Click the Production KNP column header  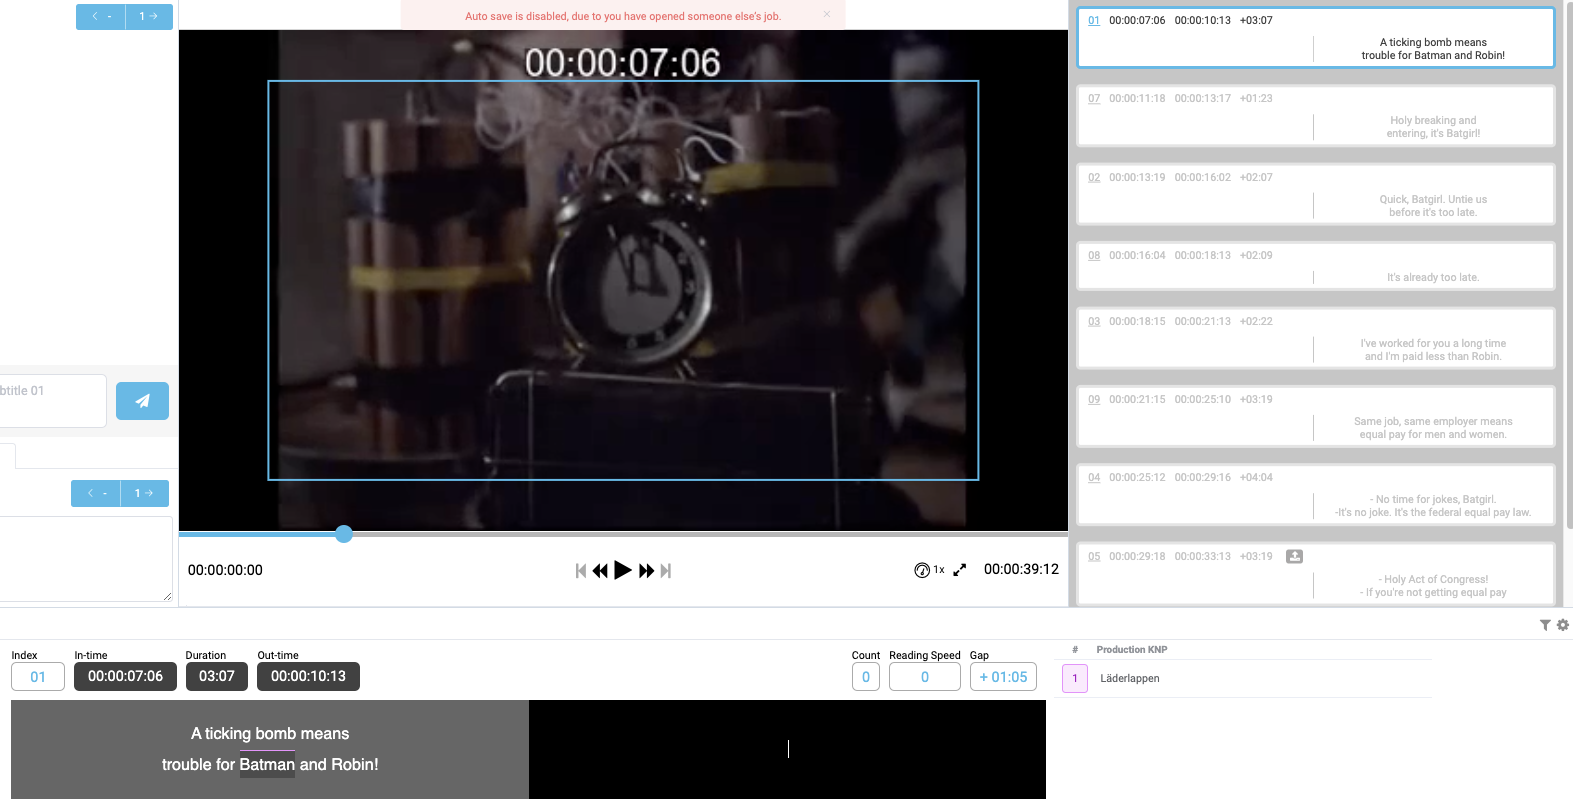pos(1131,650)
